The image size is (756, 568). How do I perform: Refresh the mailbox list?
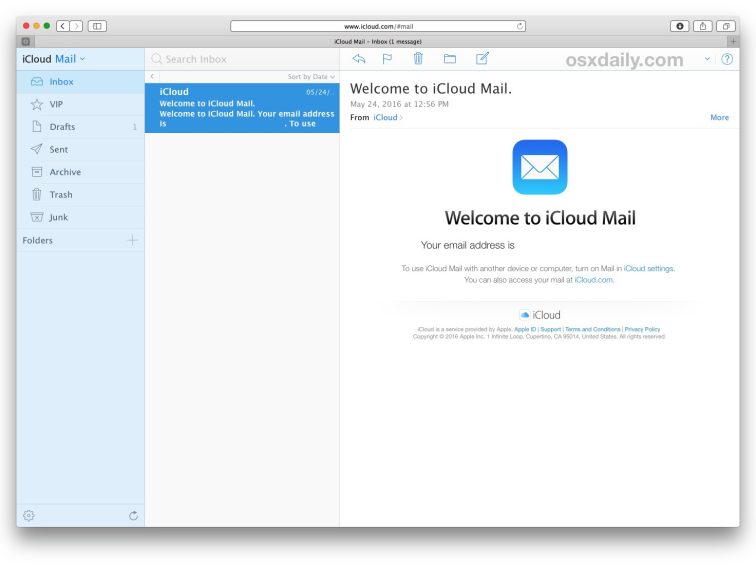click(x=133, y=515)
